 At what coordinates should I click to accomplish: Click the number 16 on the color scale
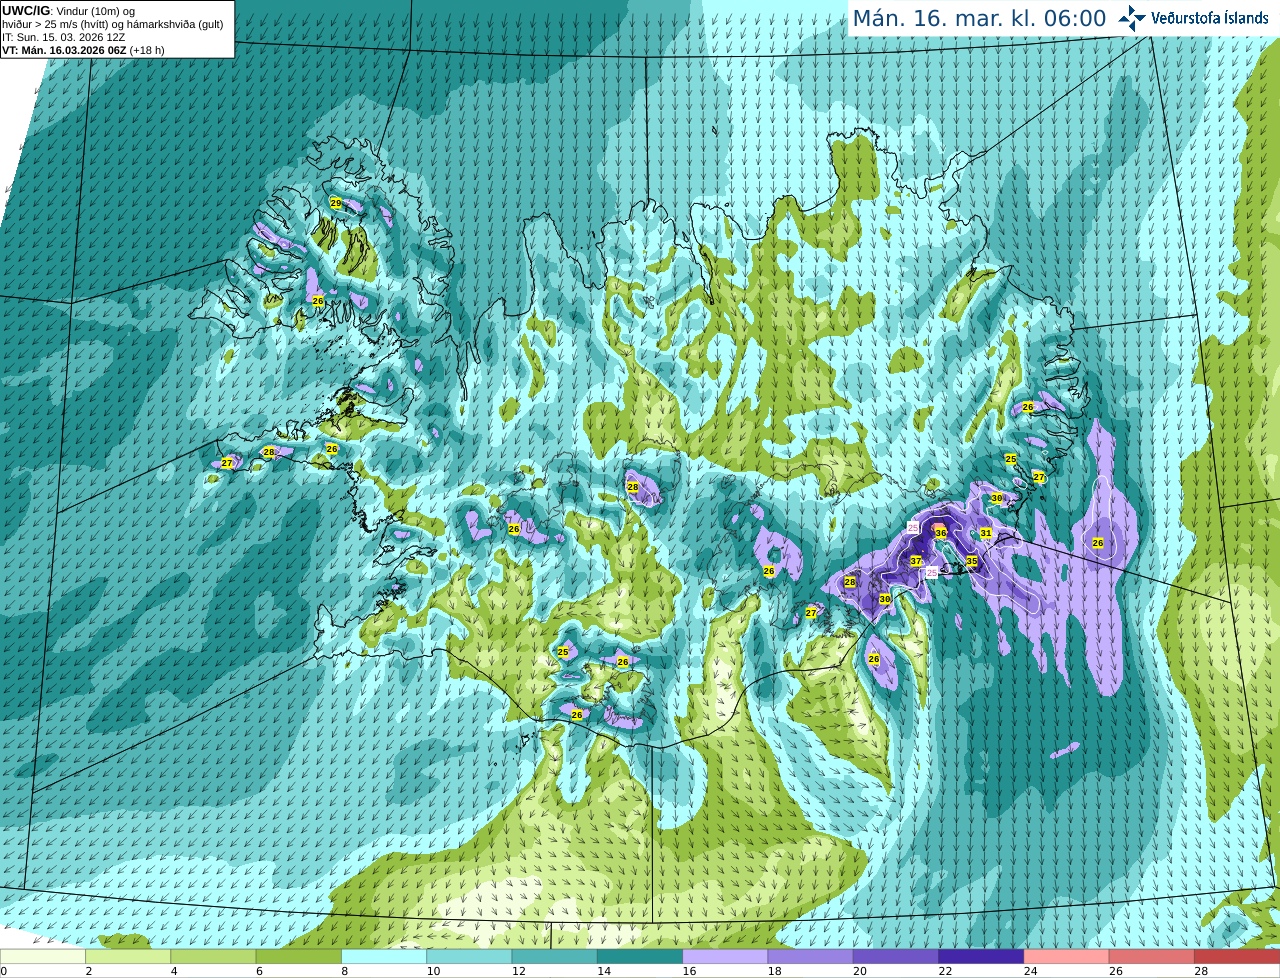690,971
